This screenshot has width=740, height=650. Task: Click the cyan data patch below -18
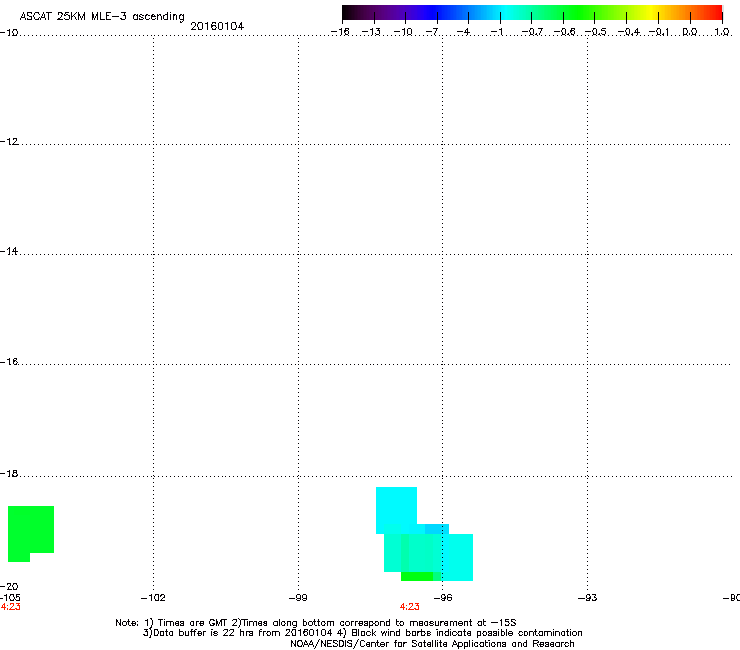pos(396,510)
